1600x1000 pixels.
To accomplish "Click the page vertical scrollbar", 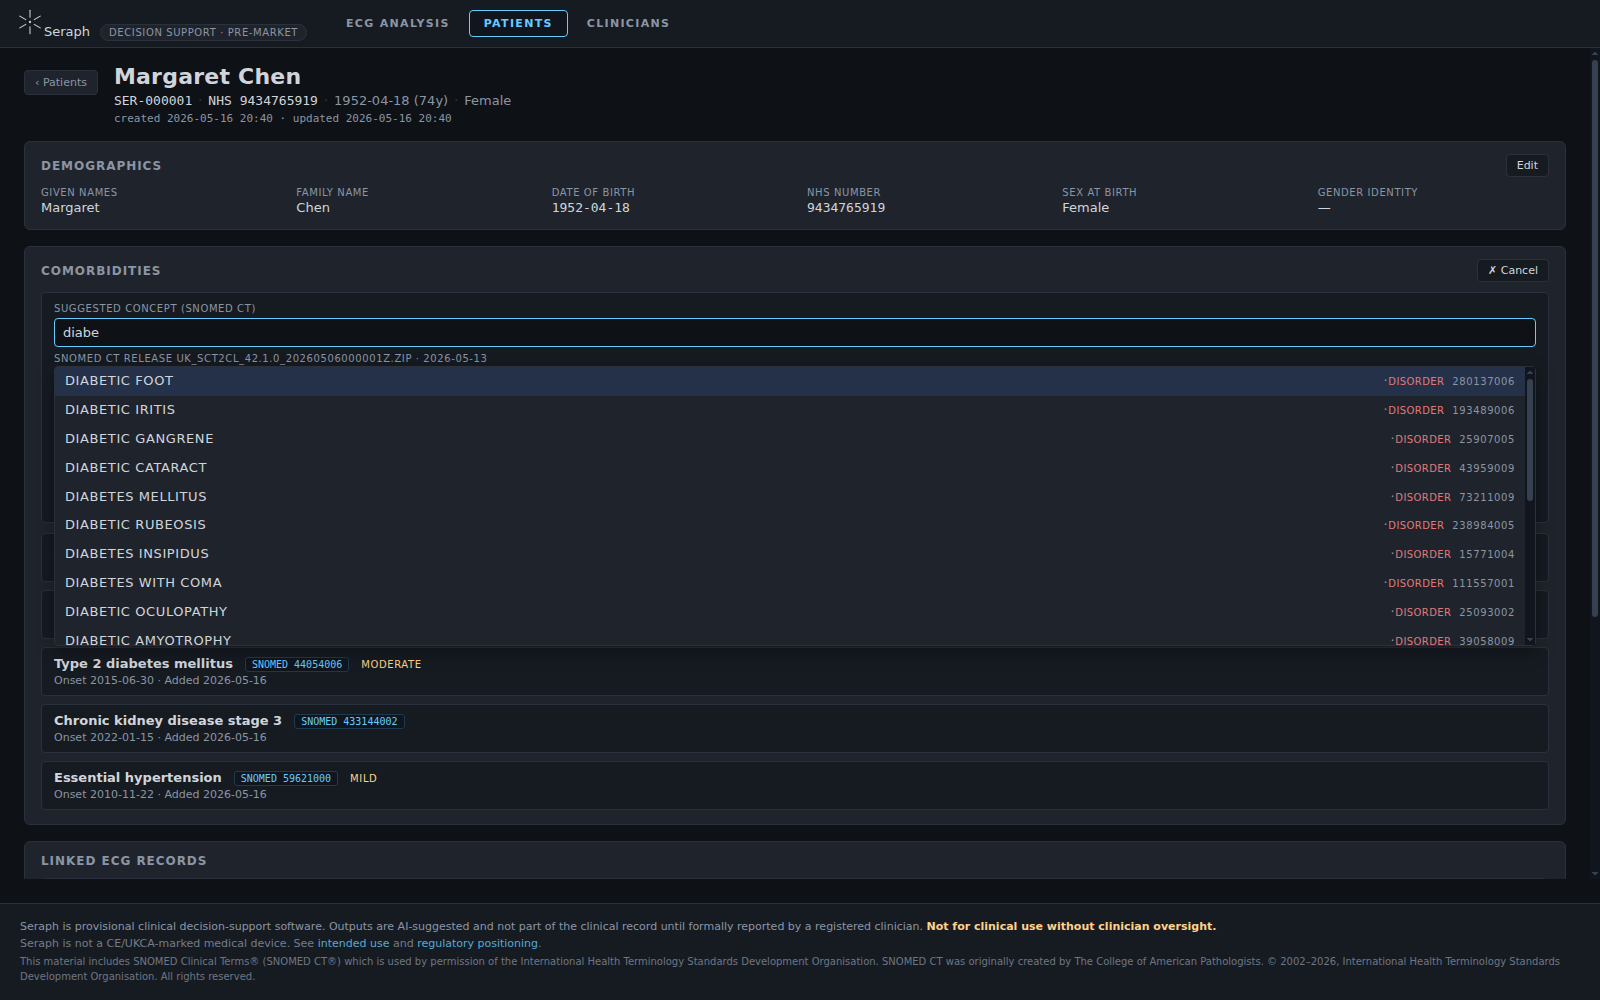I will pyautogui.click(x=1595, y=340).
